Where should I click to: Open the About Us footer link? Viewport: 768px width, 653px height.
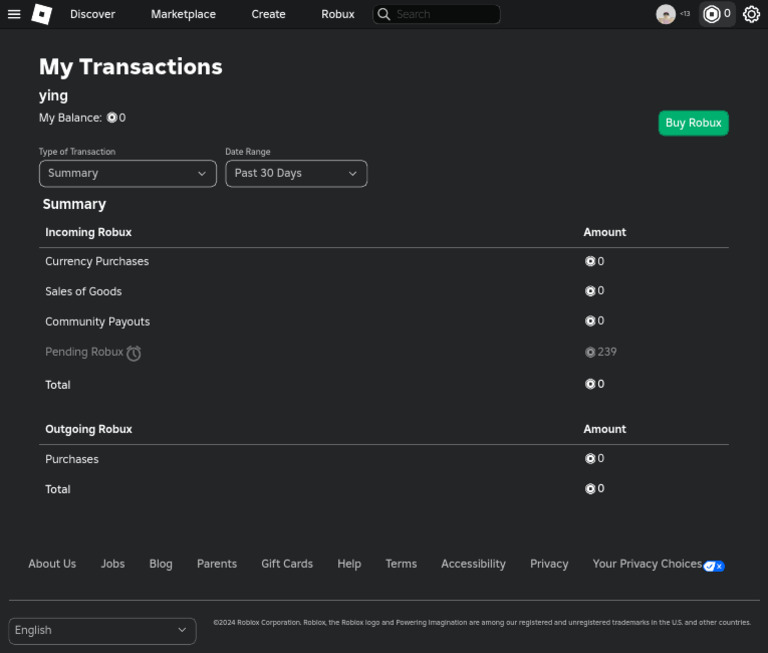(52, 564)
